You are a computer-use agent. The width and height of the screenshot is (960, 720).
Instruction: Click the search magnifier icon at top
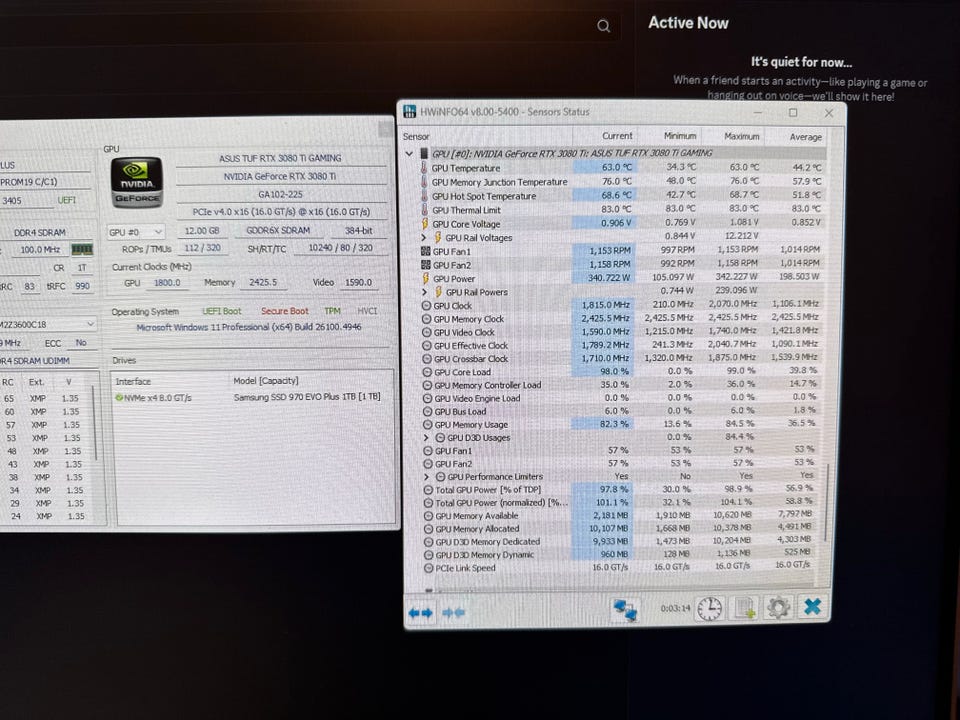coord(604,26)
